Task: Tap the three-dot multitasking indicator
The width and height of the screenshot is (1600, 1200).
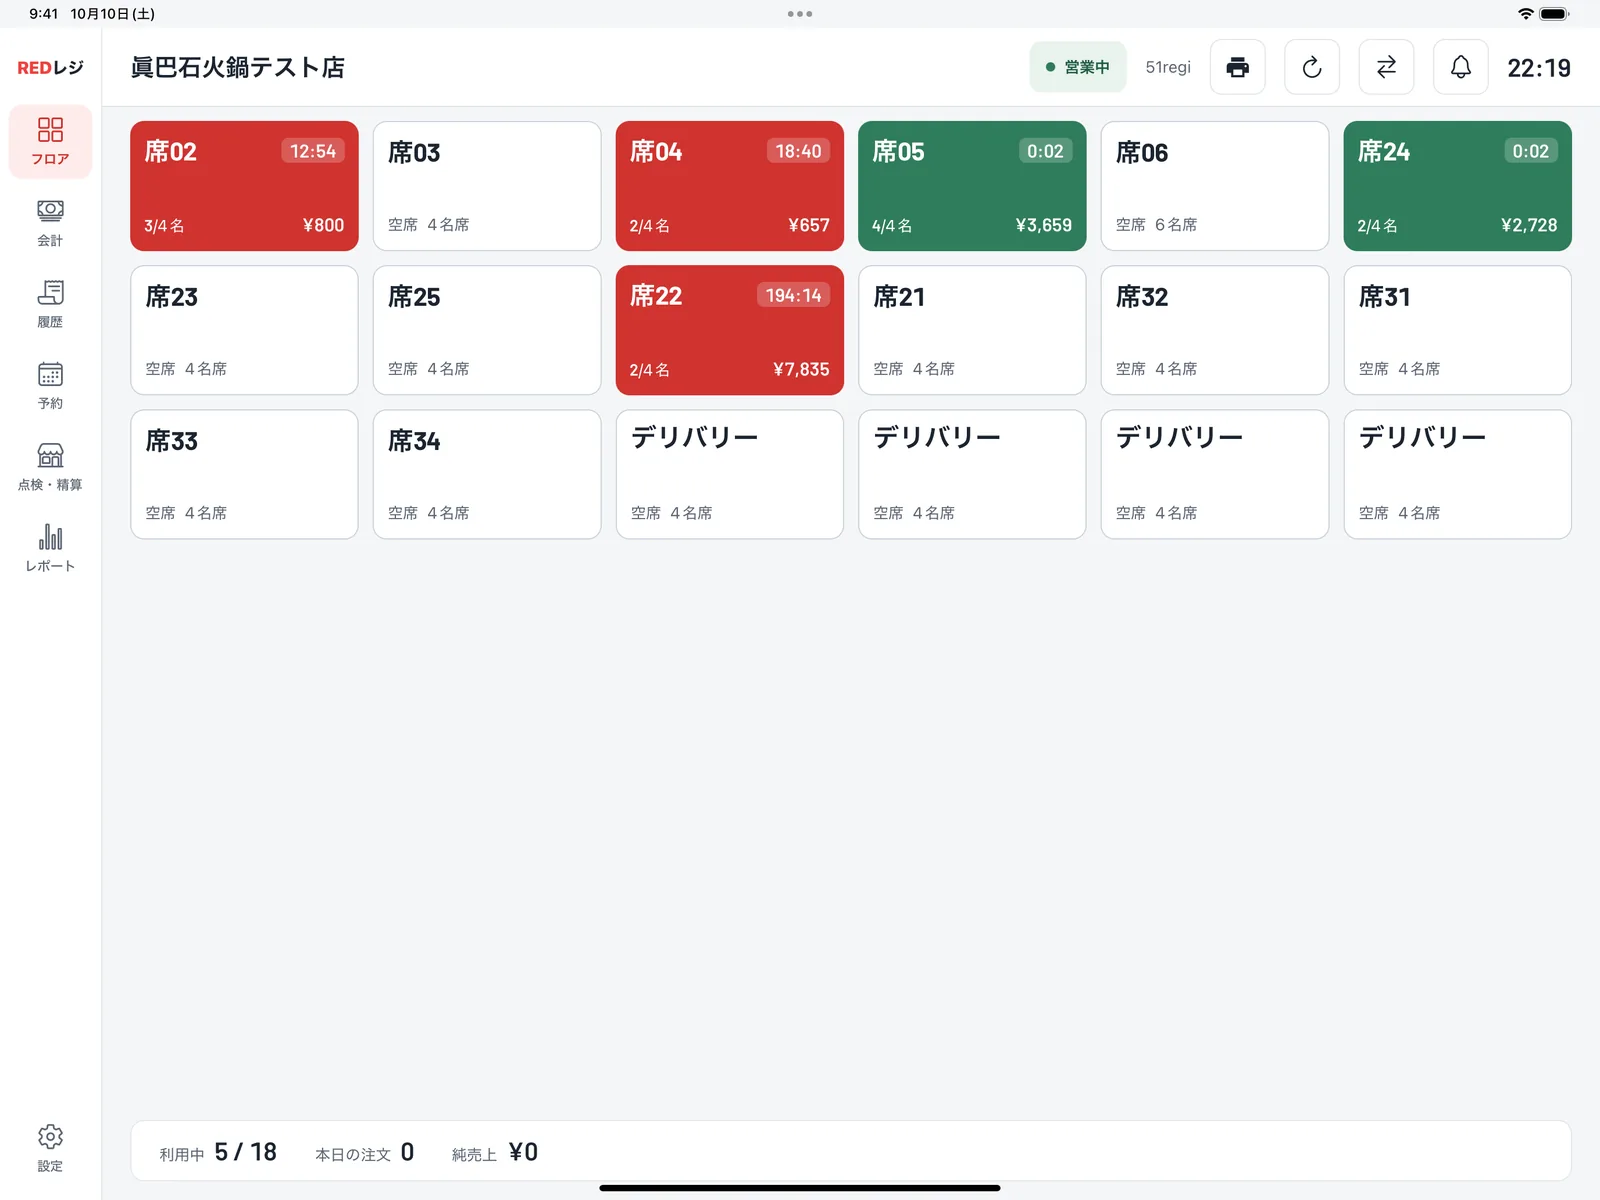Action: 800,14
